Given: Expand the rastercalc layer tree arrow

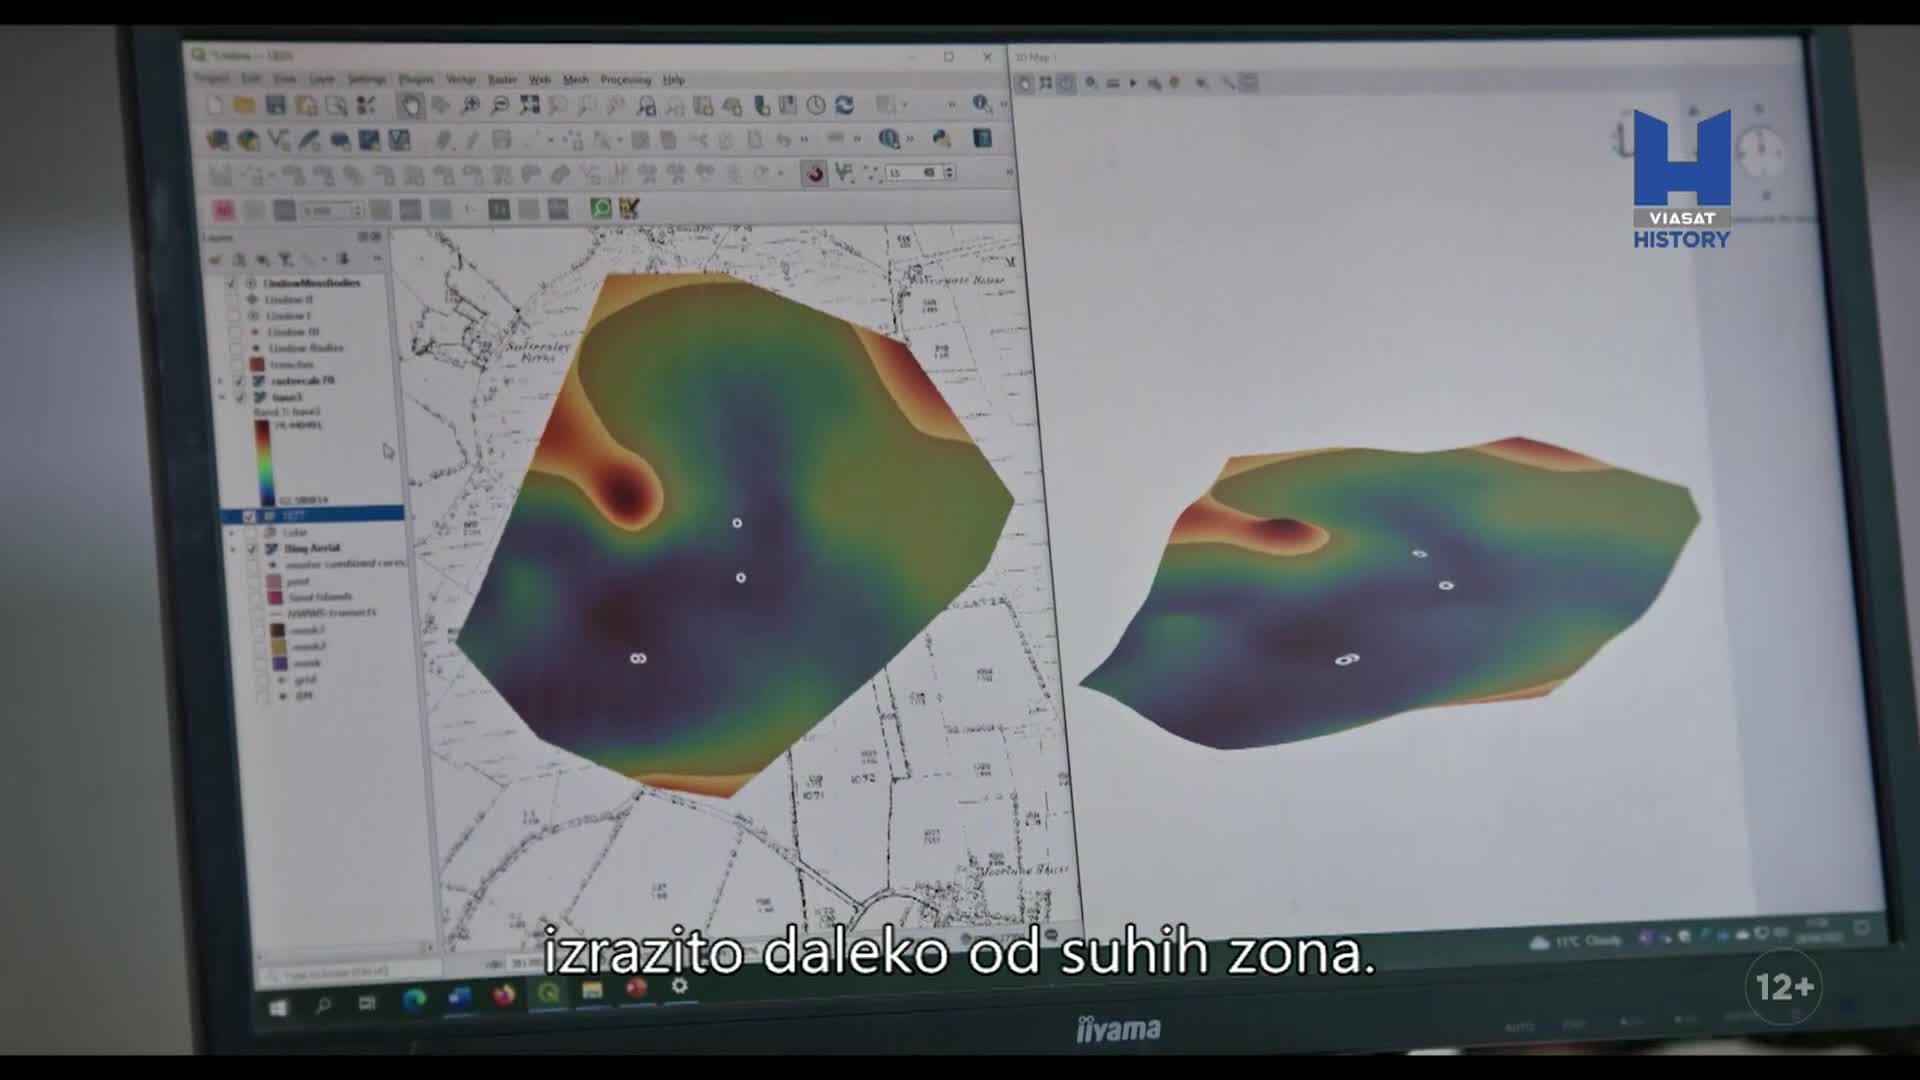Looking at the screenshot, I should (222, 381).
